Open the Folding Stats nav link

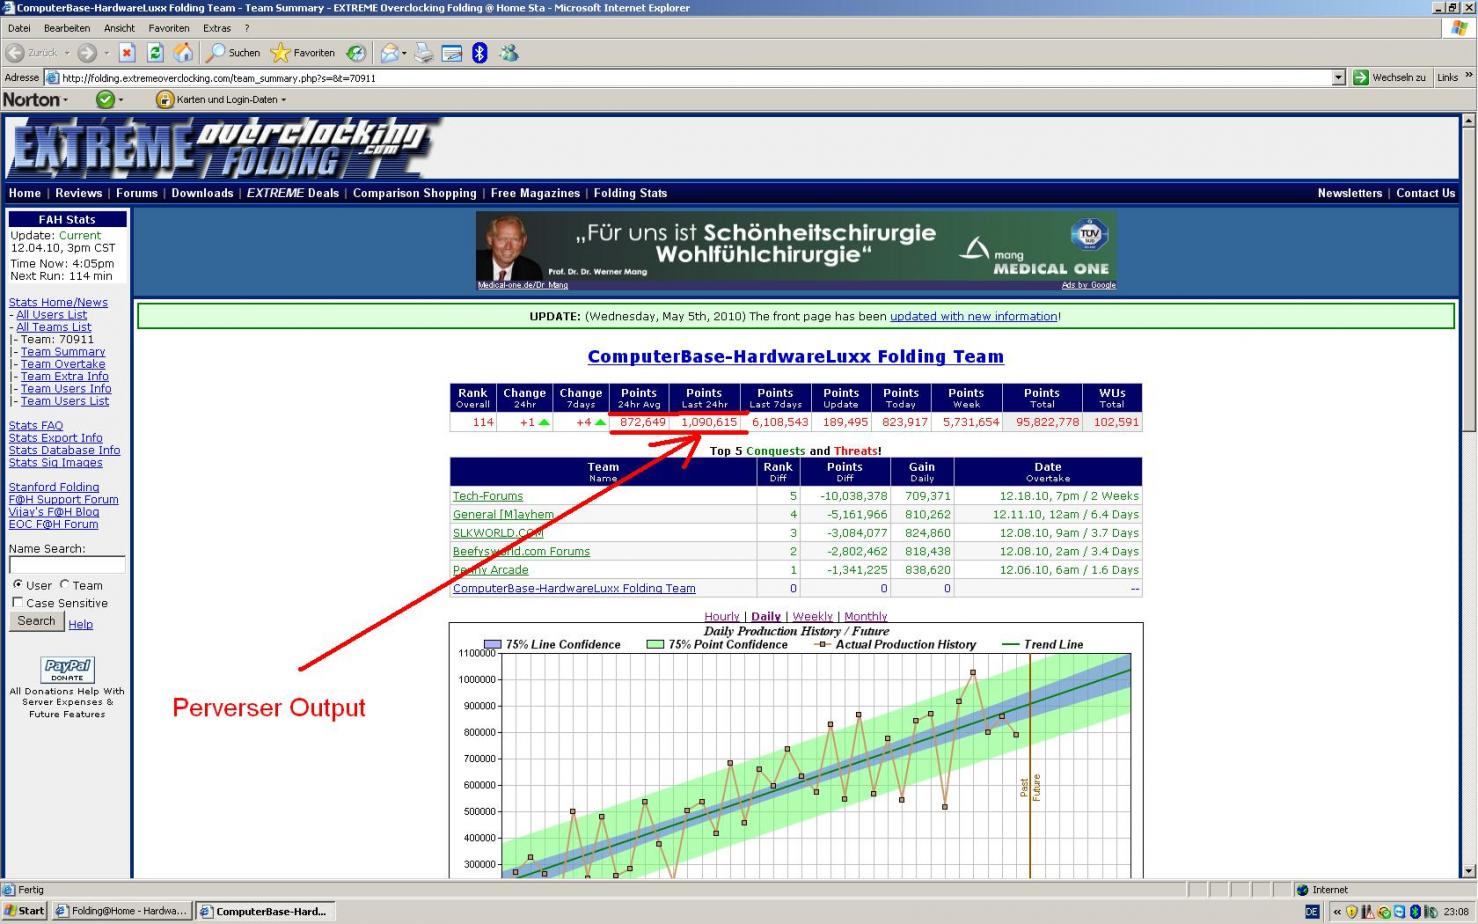(630, 193)
